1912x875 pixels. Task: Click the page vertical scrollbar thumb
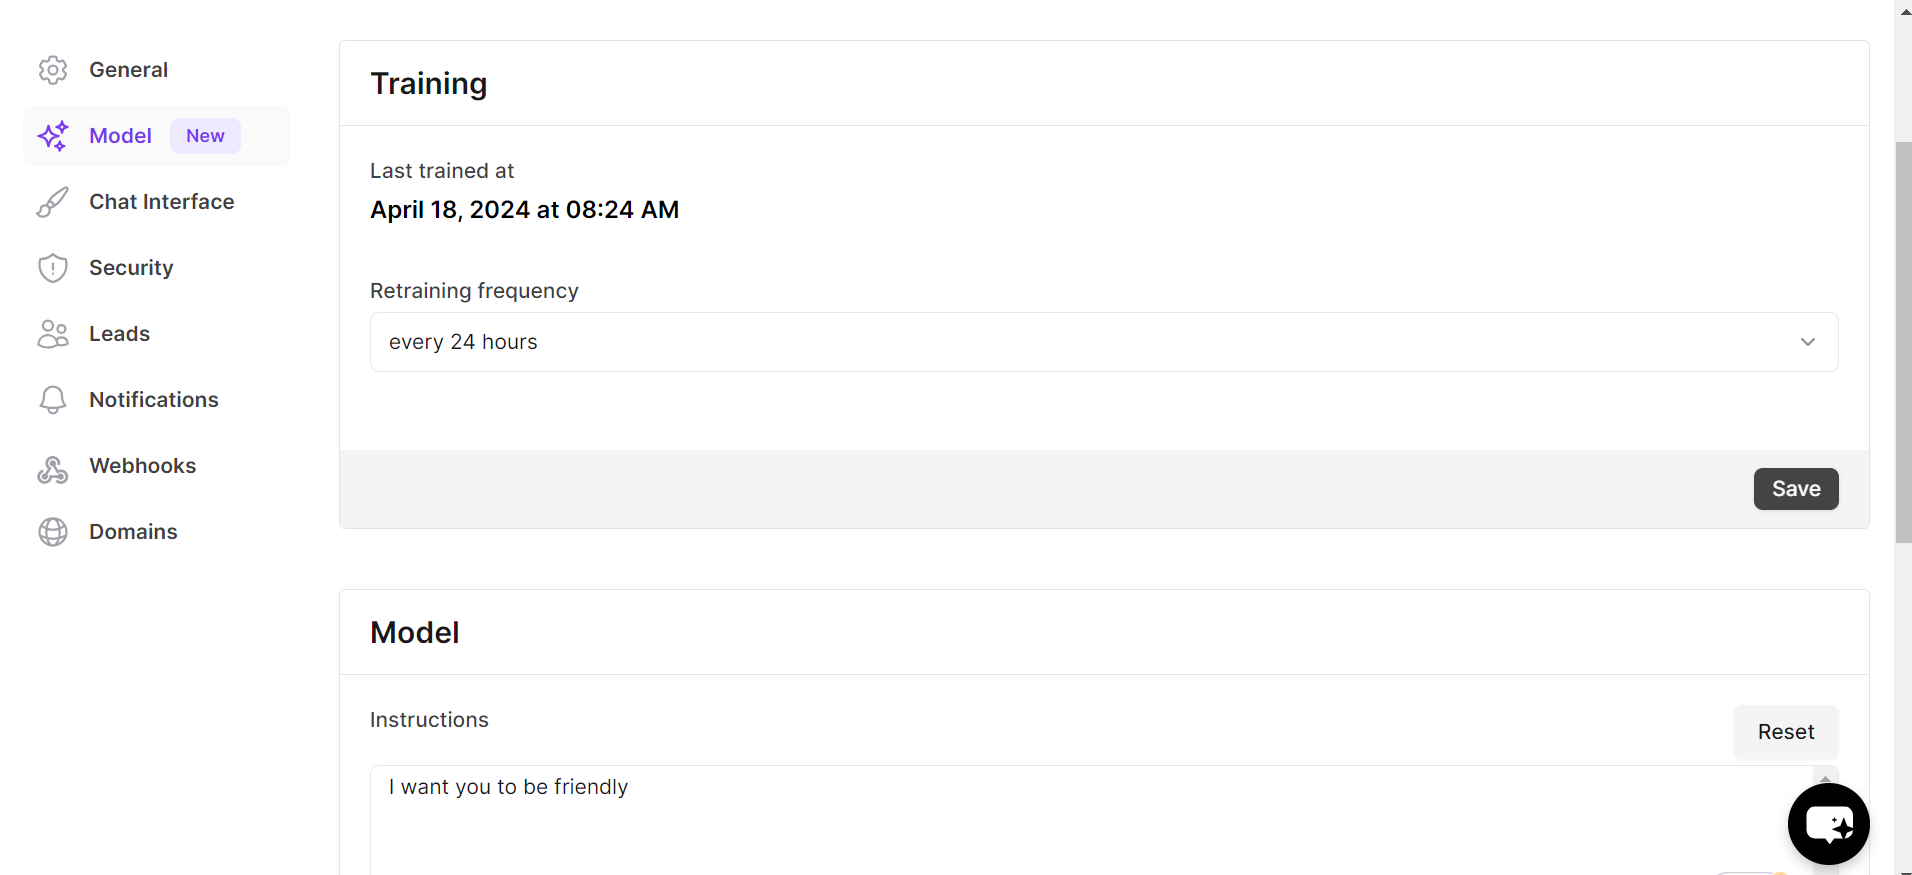click(x=1903, y=340)
